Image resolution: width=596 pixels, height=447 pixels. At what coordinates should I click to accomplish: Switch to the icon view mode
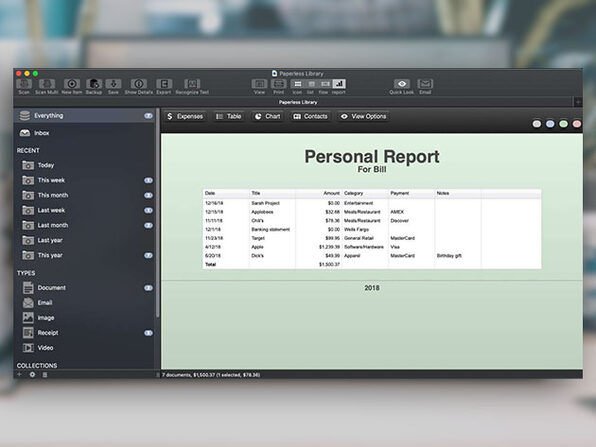[298, 84]
